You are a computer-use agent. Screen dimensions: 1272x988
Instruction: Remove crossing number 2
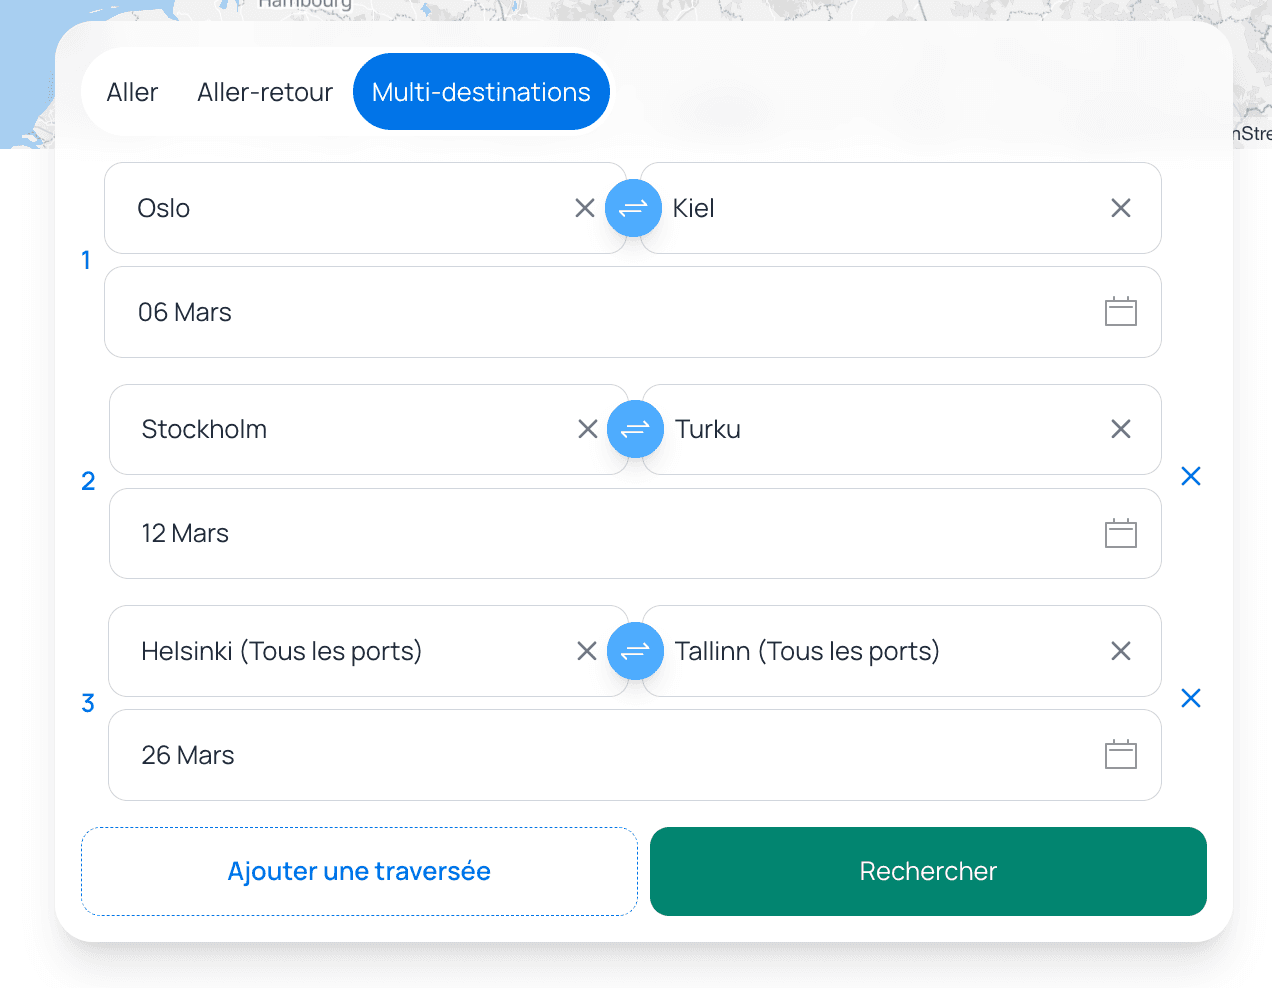pyautogui.click(x=1190, y=476)
